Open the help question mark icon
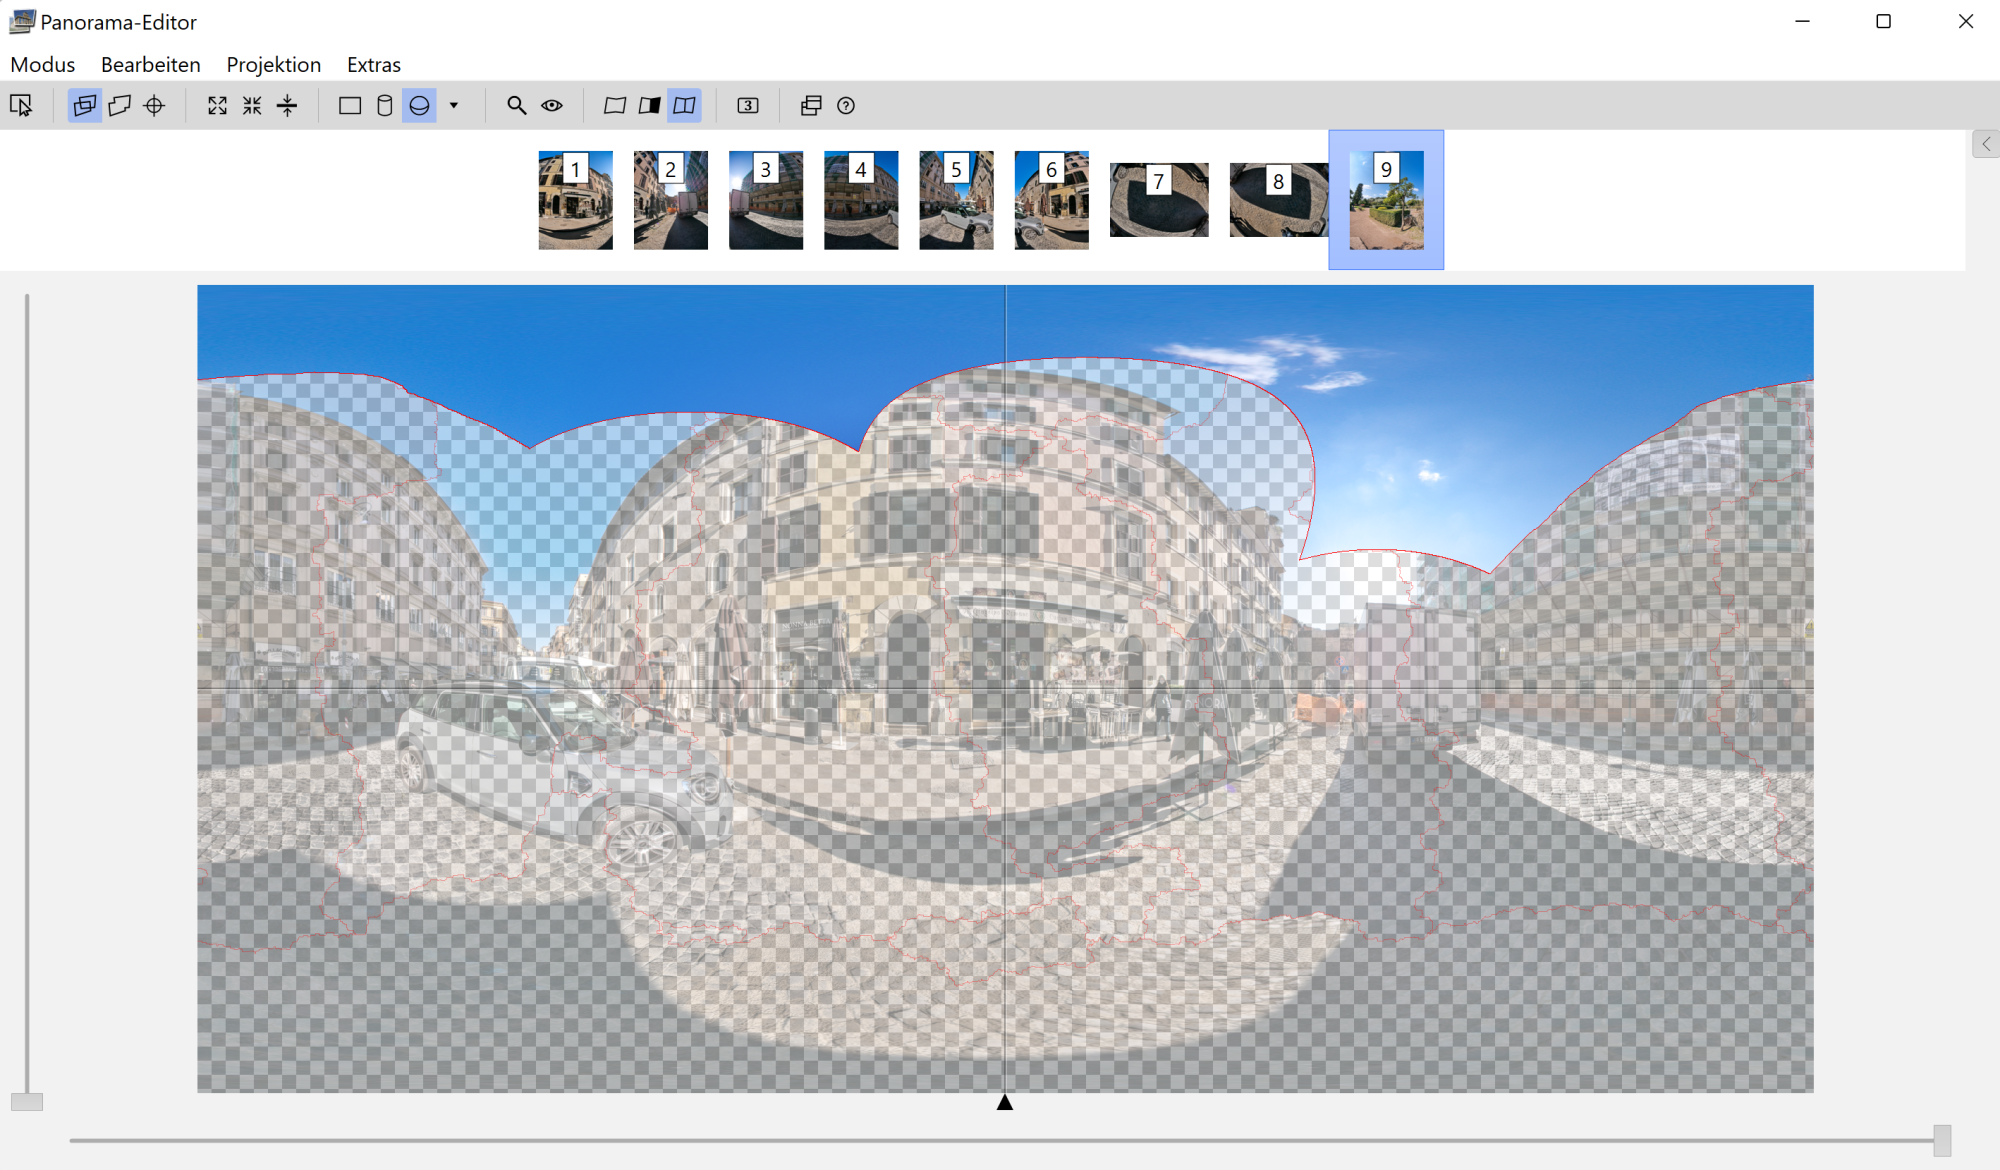 tap(846, 105)
